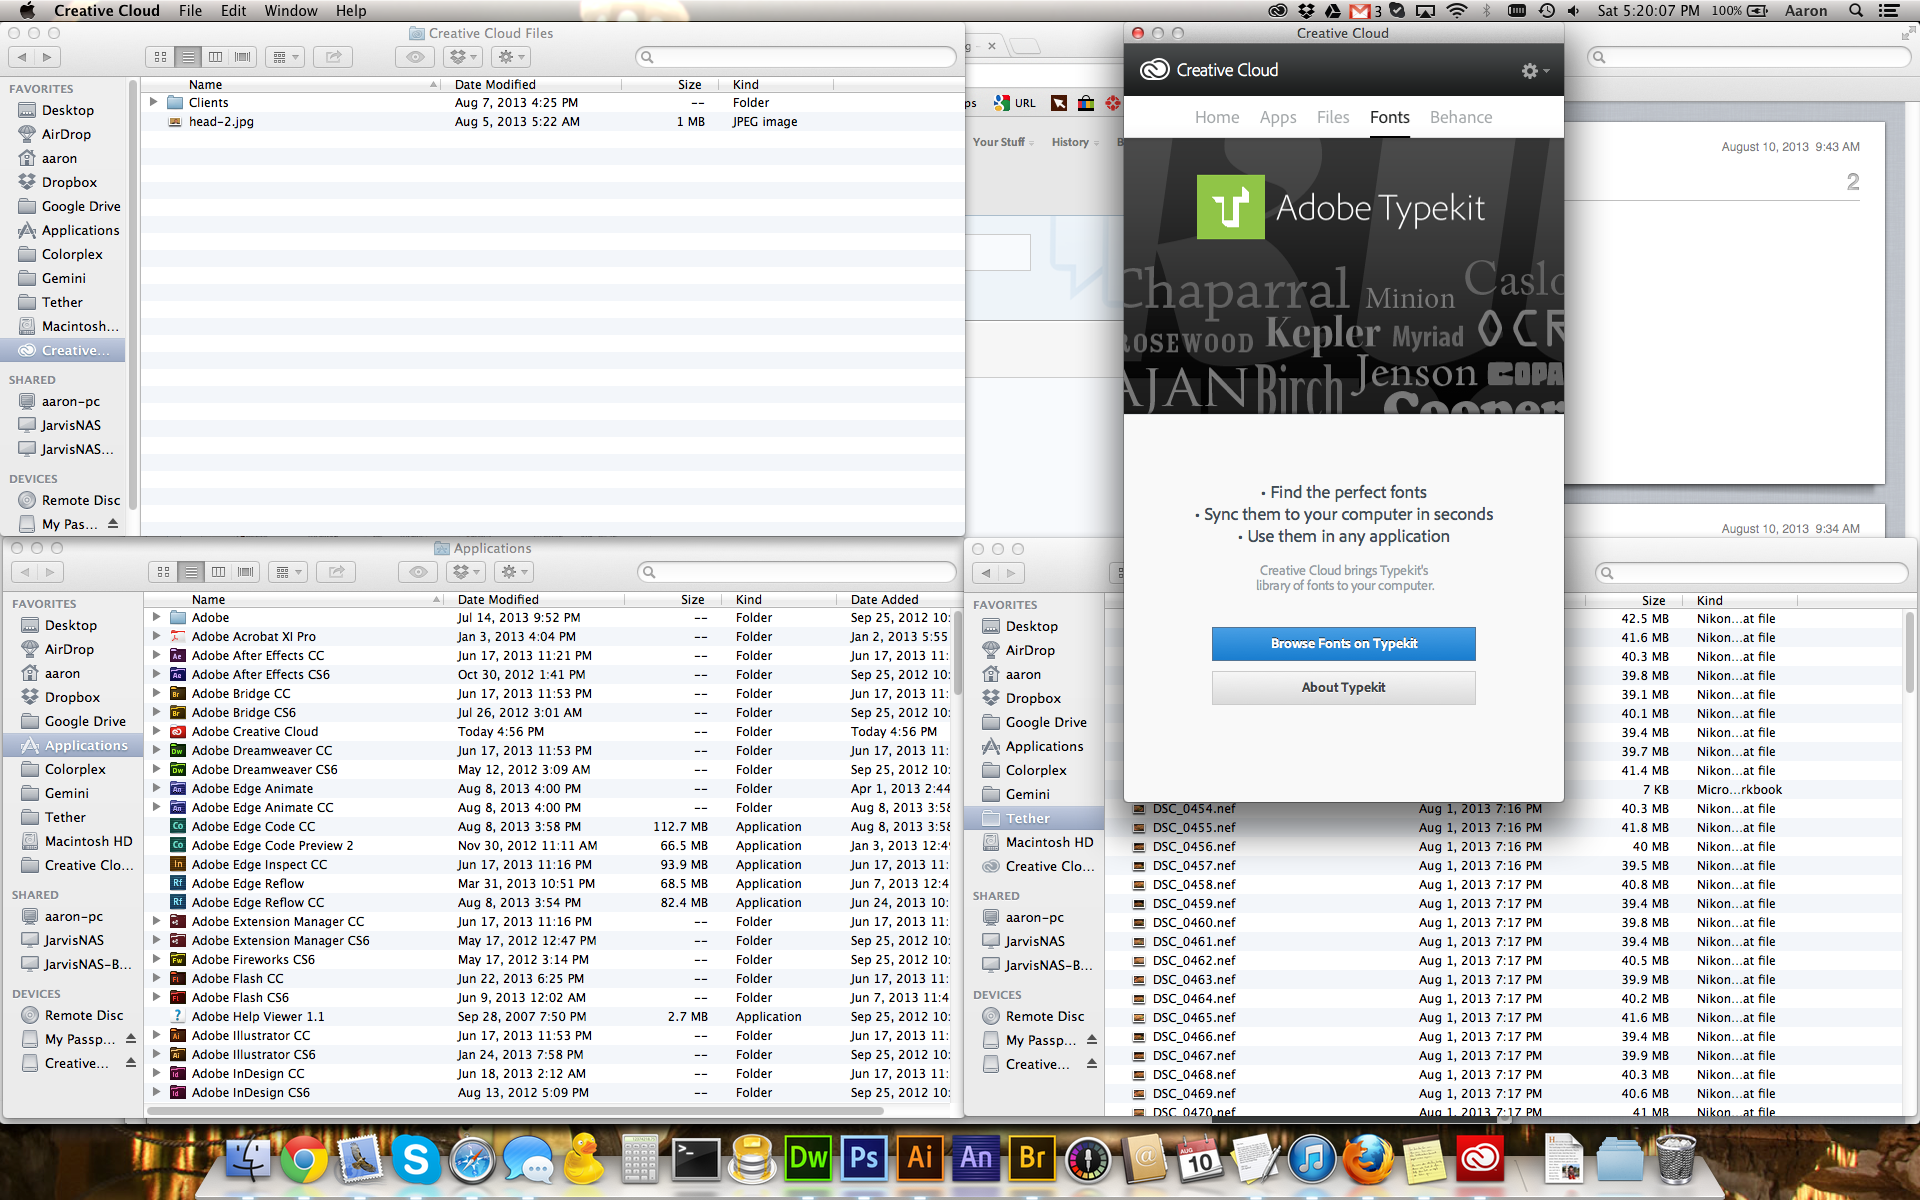Open Finder from the Dock

pyautogui.click(x=247, y=1159)
